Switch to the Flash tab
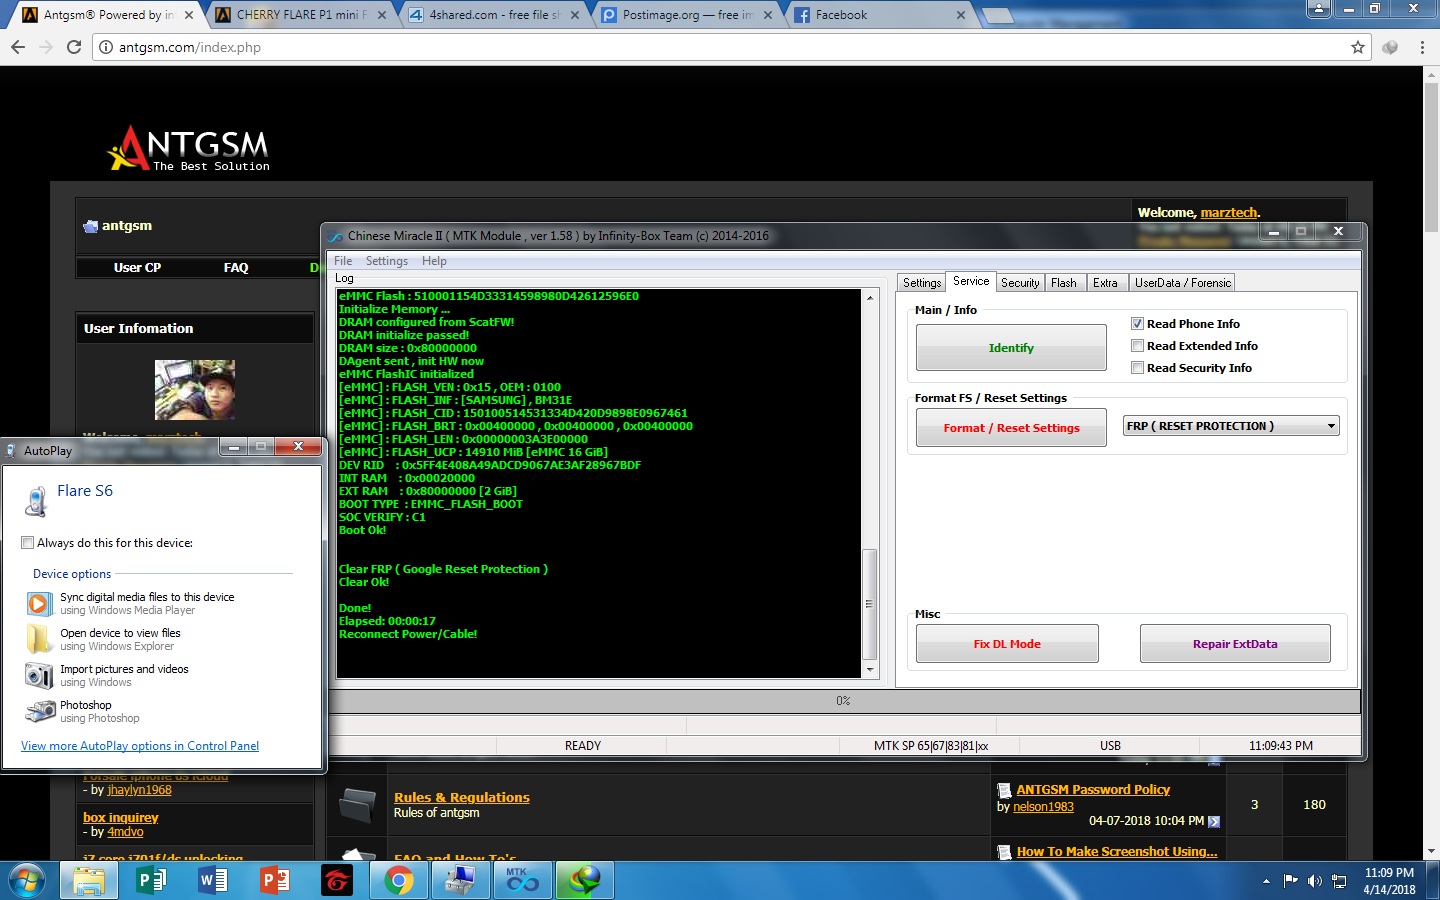This screenshot has width=1440, height=900. pos(1064,283)
